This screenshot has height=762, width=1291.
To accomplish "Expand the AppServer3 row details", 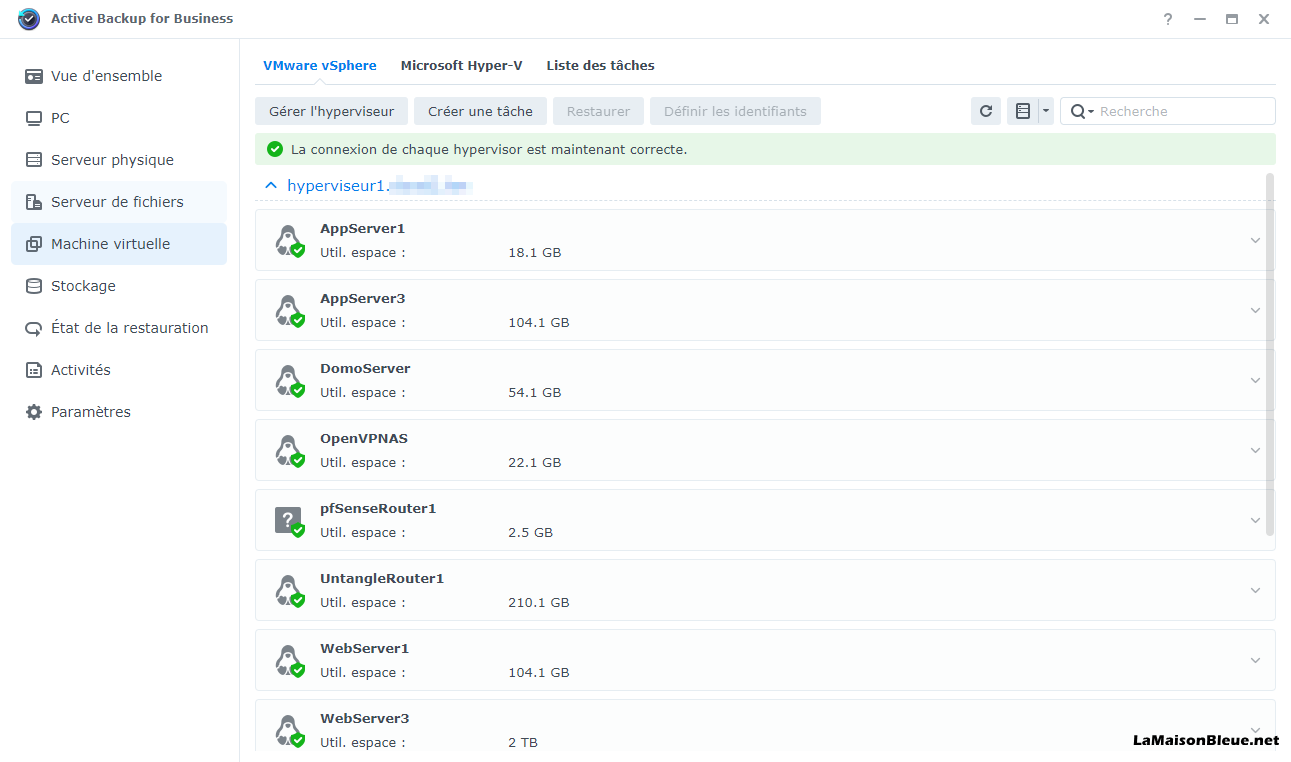I will click(x=1255, y=310).
